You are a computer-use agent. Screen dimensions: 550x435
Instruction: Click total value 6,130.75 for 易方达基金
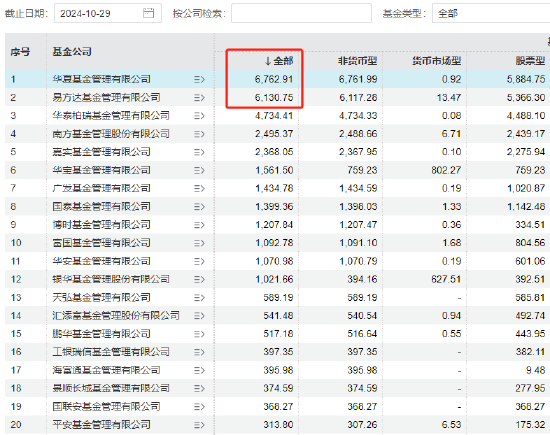click(x=274, y=98)
